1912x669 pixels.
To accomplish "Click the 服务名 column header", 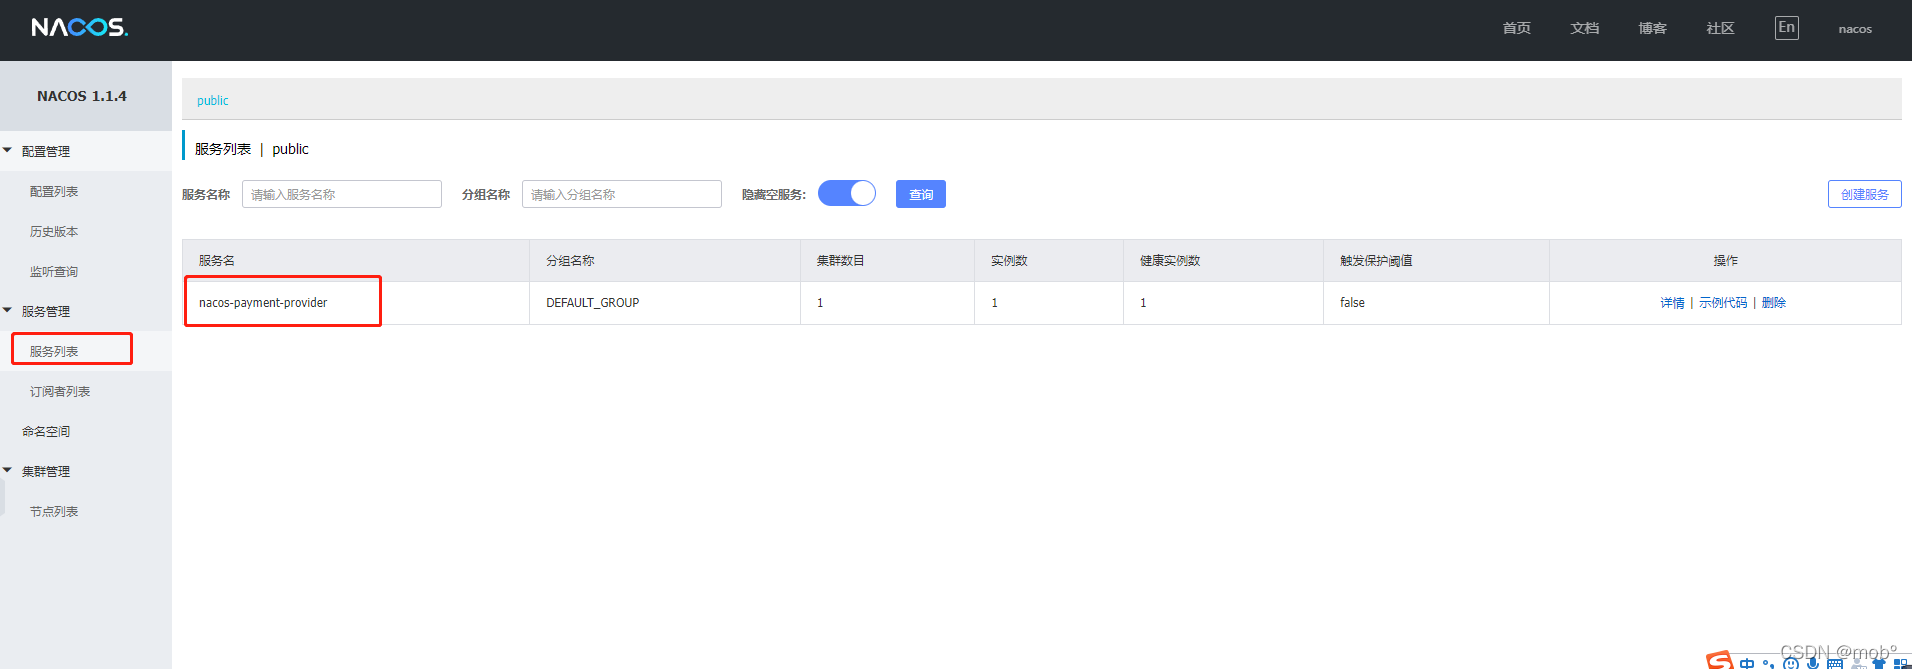I will coord(356,260).
